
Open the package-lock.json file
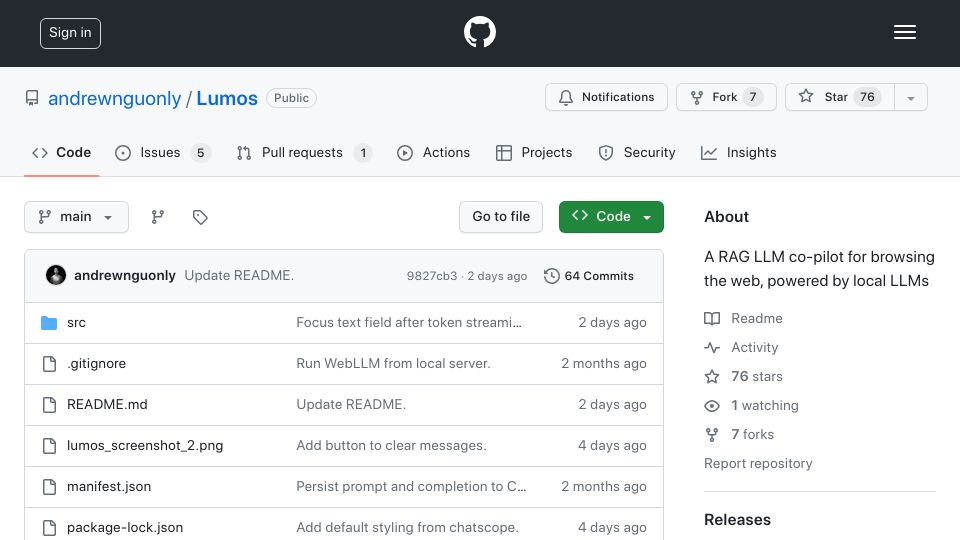tap(125, 528)
